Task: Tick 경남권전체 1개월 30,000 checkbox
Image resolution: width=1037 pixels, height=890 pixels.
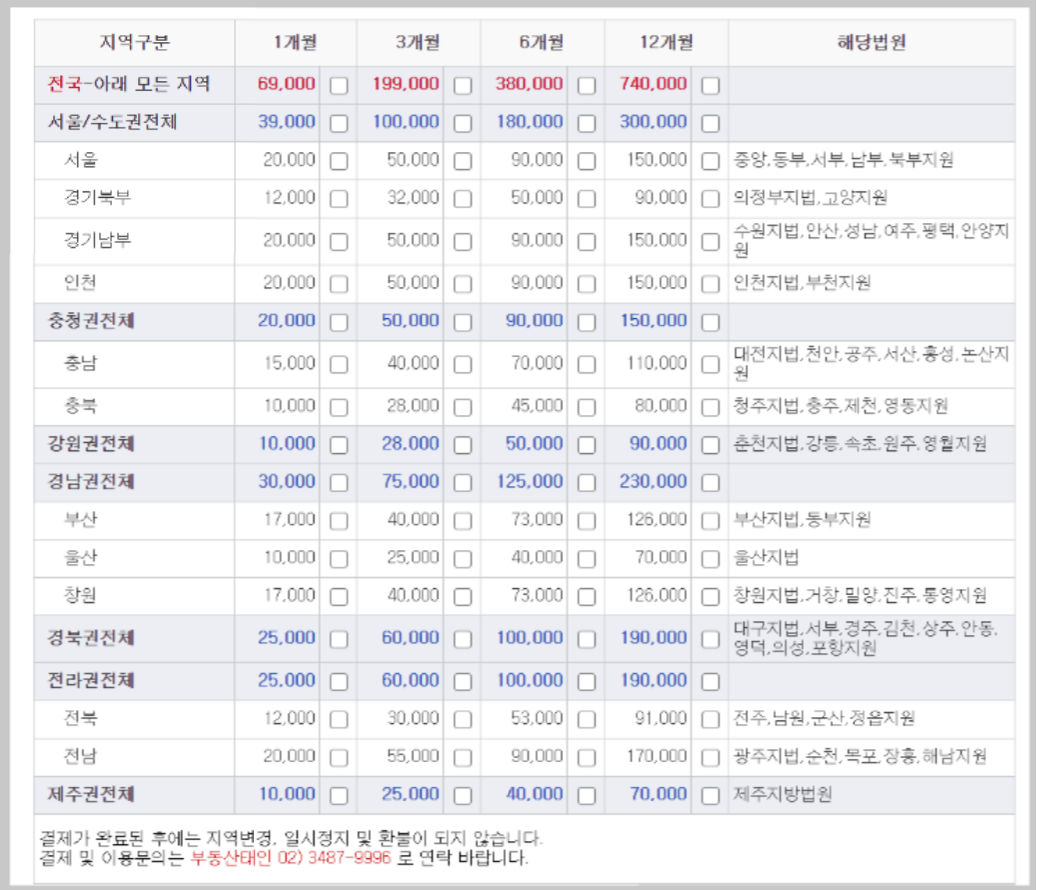Action: click(339, 483)
